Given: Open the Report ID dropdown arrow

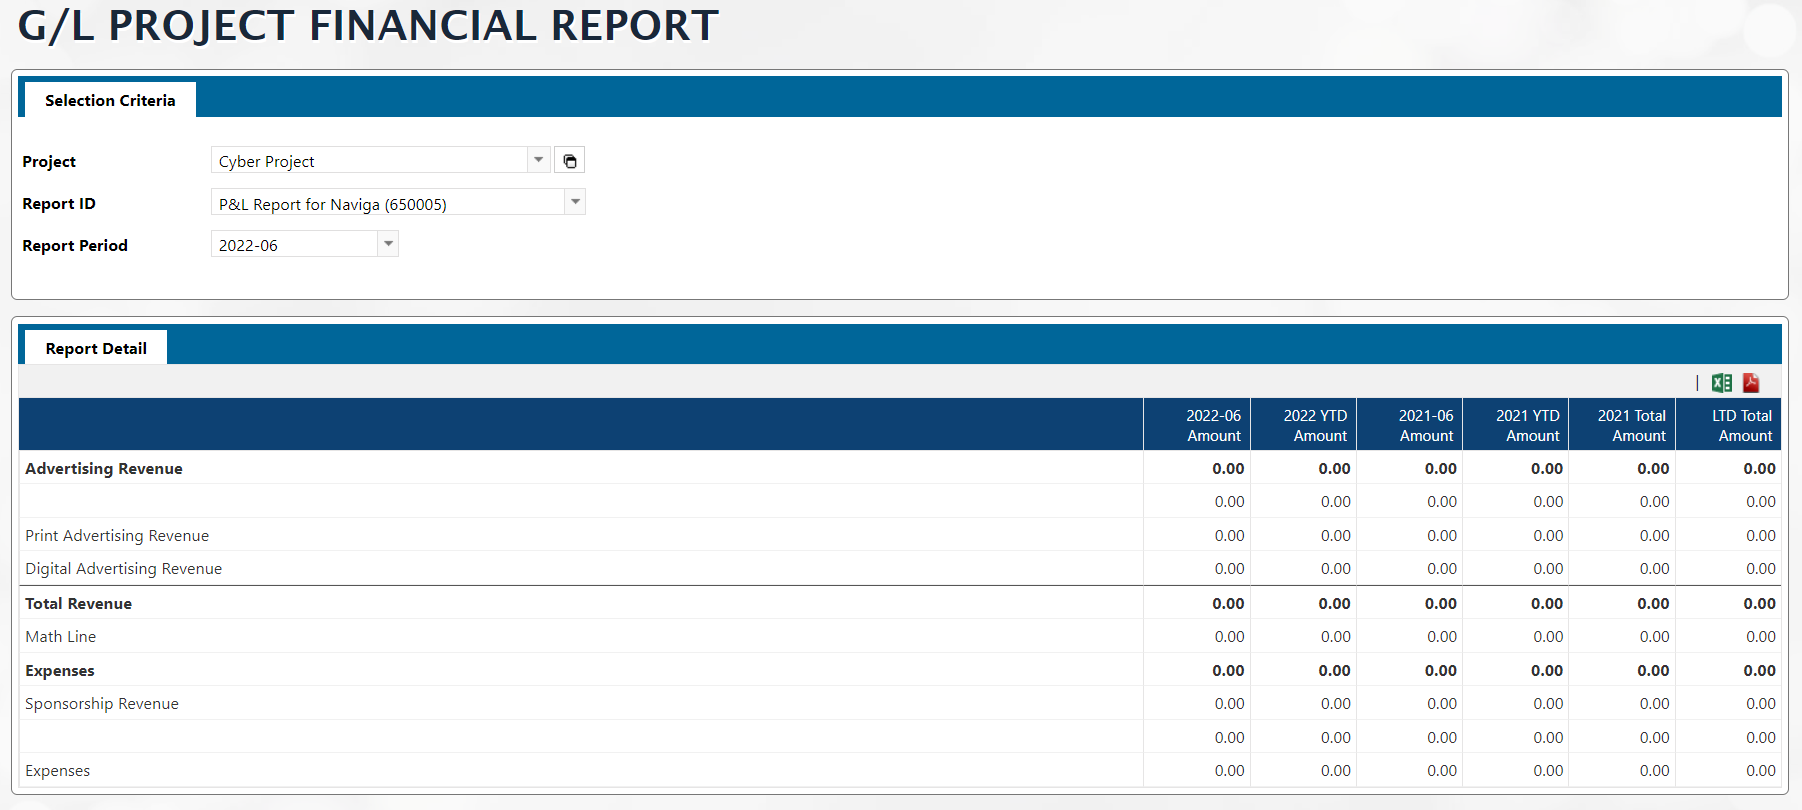Looking at the screenshot, I should point(575,203).
